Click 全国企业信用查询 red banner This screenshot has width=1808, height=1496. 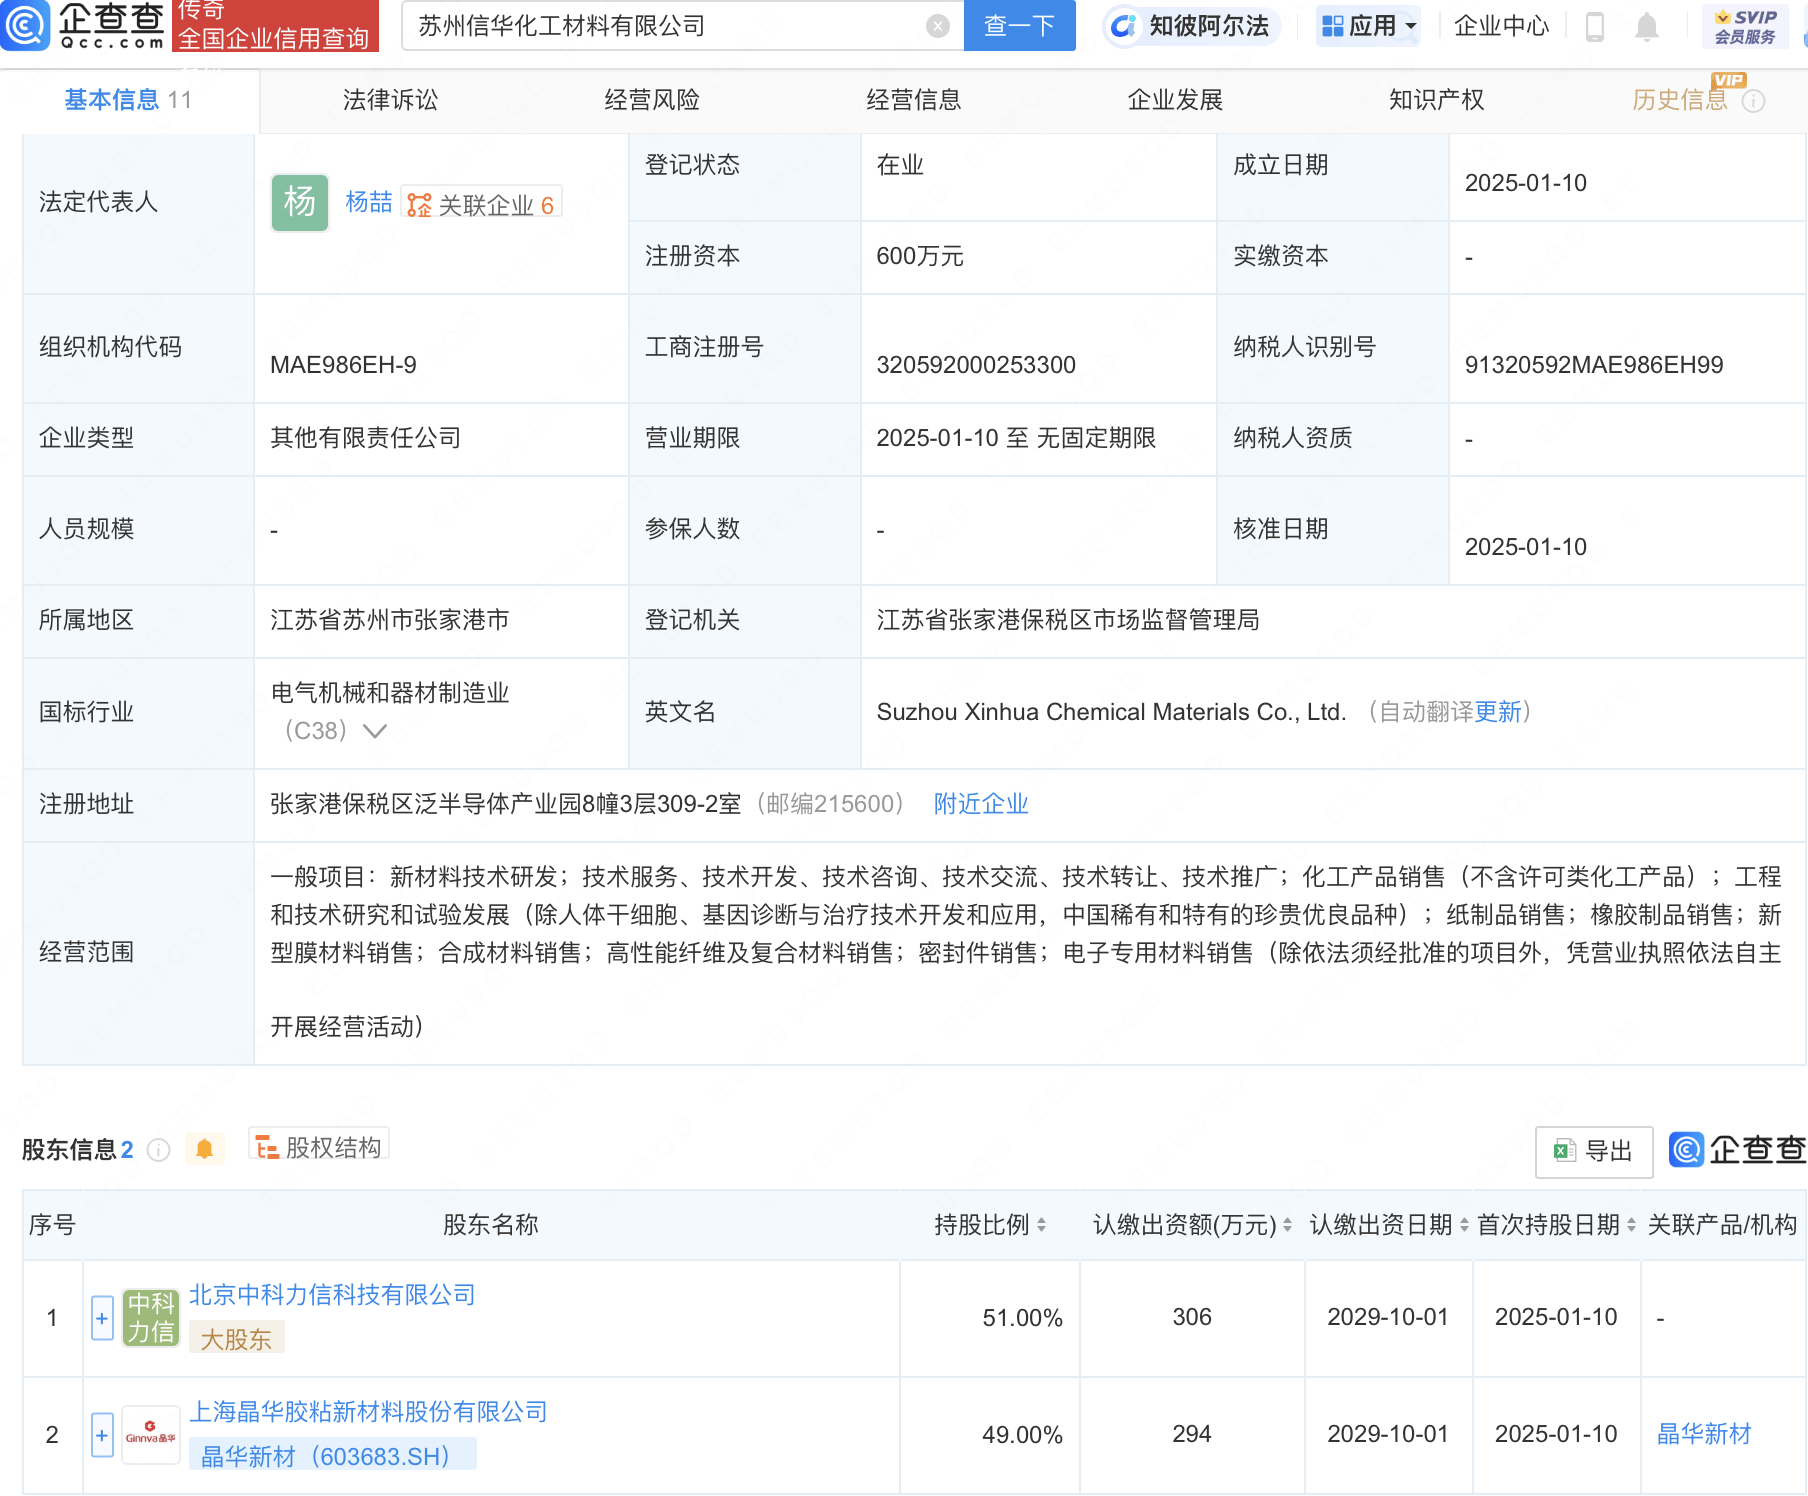point(275,25)
